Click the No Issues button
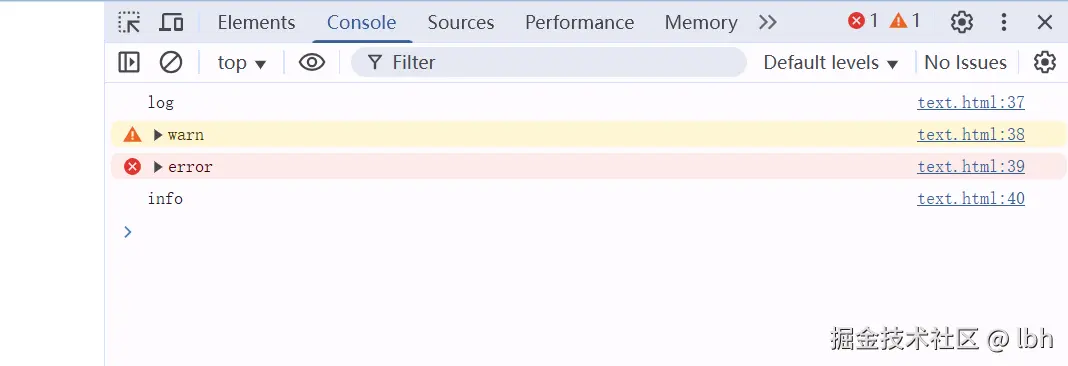1068x366 pixels. click(965, 63)
